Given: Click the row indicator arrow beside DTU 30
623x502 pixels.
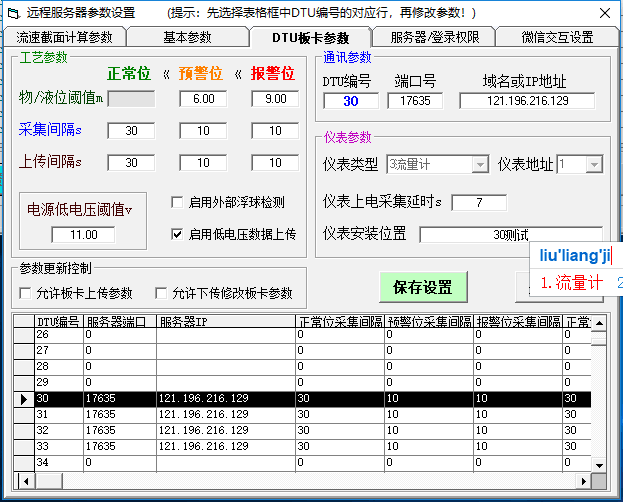Looking at the screenshot, I should (x=22, y=399).
